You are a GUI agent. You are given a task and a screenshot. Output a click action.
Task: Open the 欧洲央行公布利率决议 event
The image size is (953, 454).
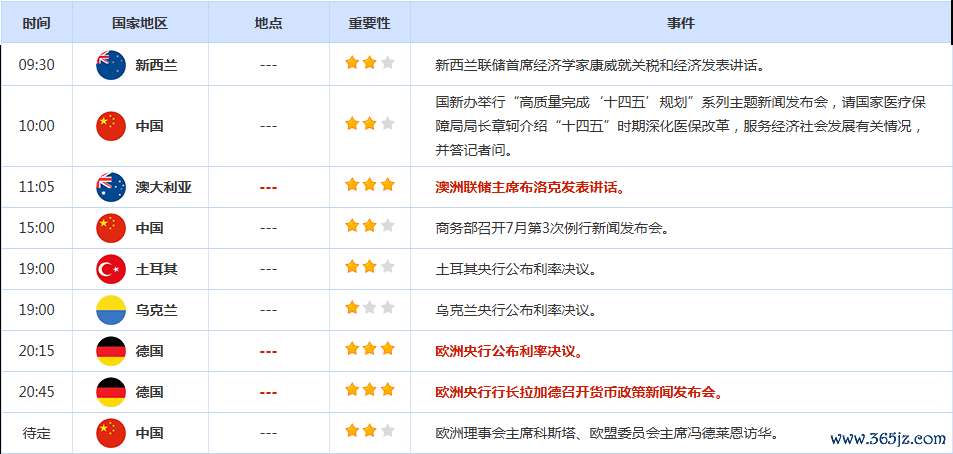[509, 351]
